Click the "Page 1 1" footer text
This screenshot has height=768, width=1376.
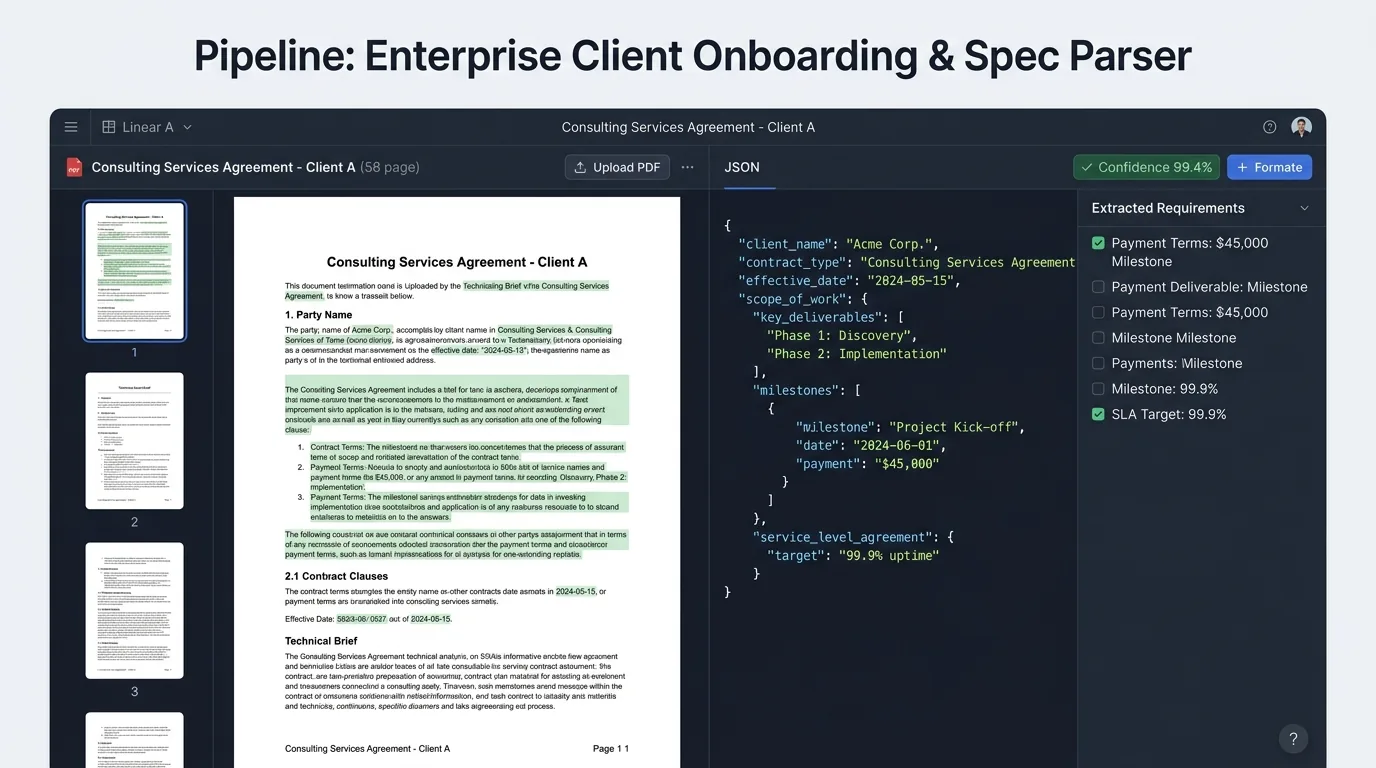611,748
